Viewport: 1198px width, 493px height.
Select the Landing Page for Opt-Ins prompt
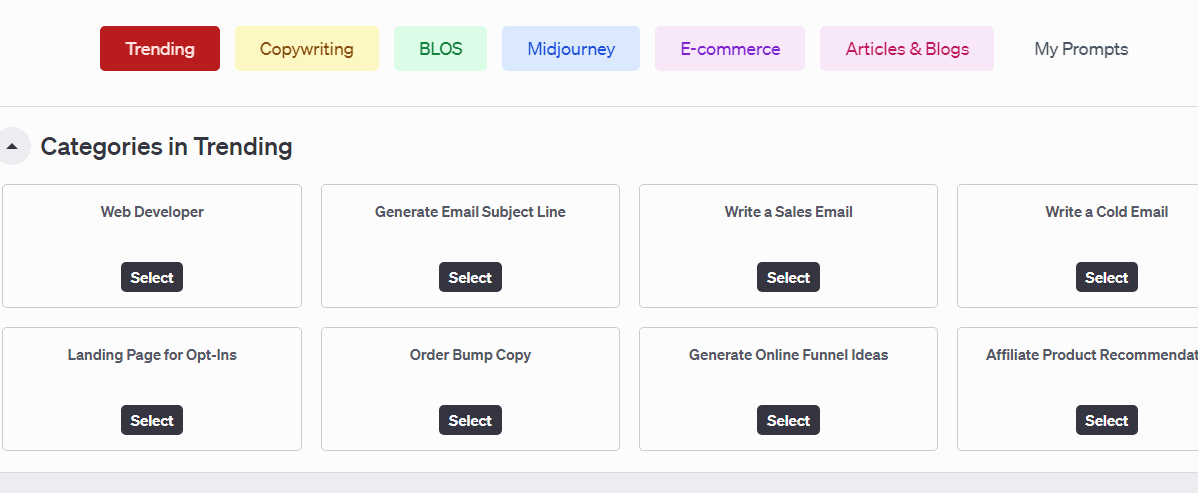pyautogui.click(x=152, y=420)
